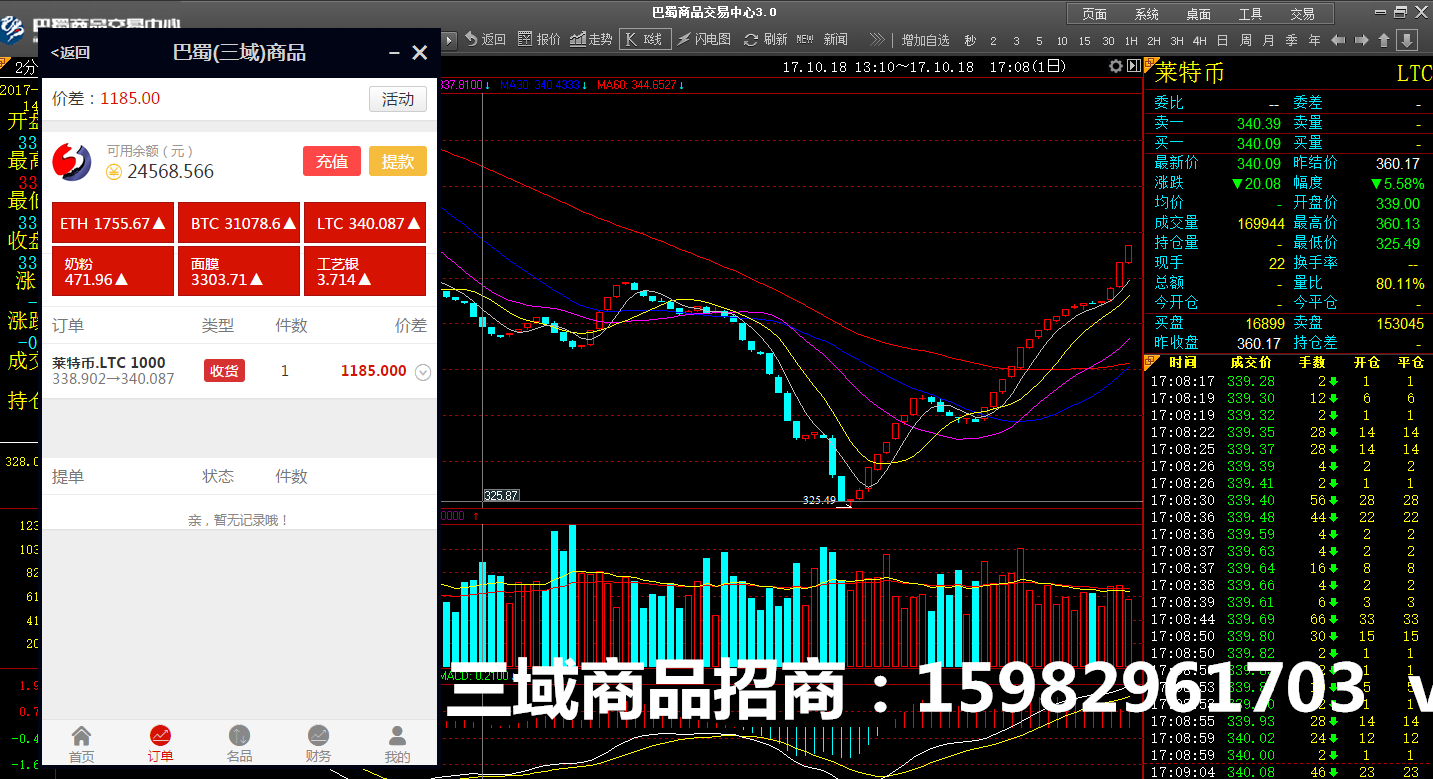1433x779 pixels.
Task: Click the 2分 tab at top left
Action: pos(26,68)
